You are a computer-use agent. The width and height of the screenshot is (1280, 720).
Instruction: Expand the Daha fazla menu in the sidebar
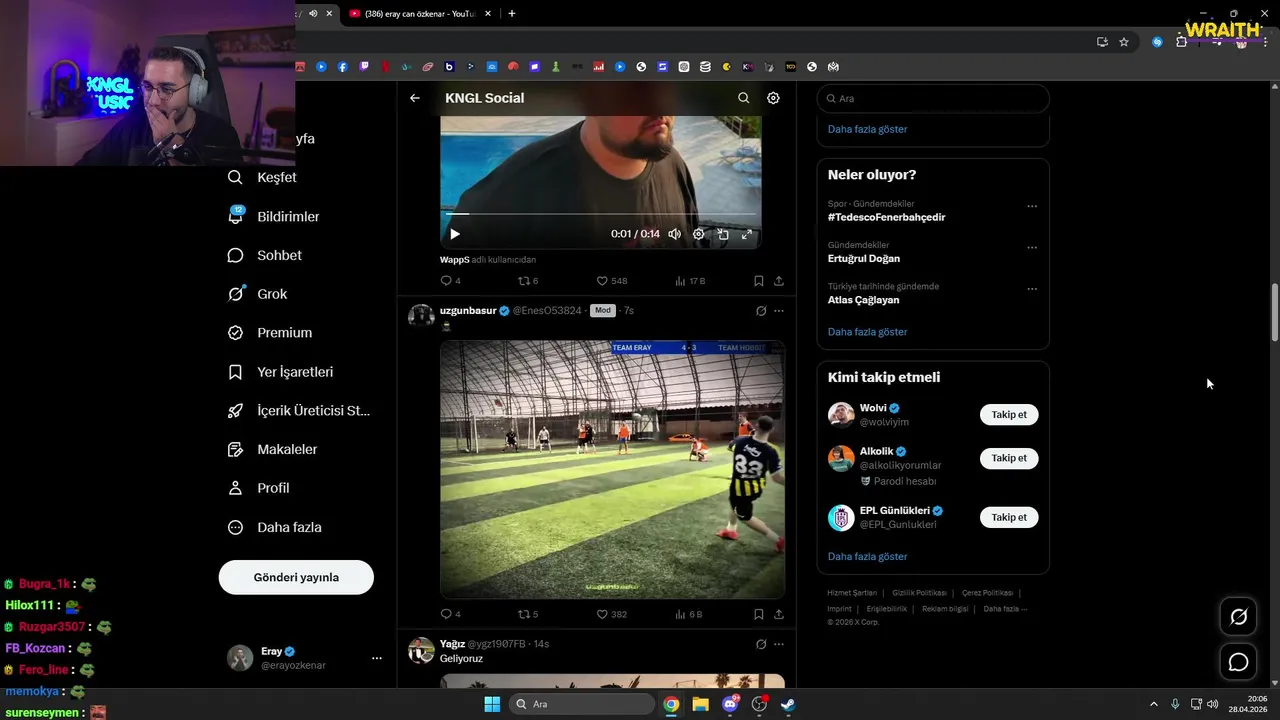tap(275, 527)
